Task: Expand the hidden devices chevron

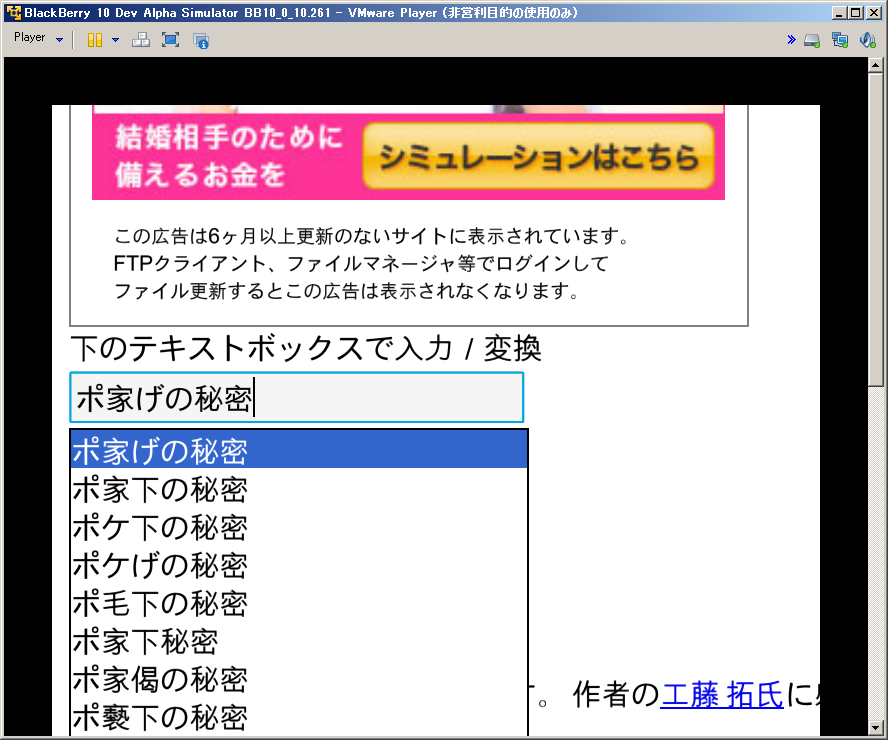Action: tap(791, 40)
